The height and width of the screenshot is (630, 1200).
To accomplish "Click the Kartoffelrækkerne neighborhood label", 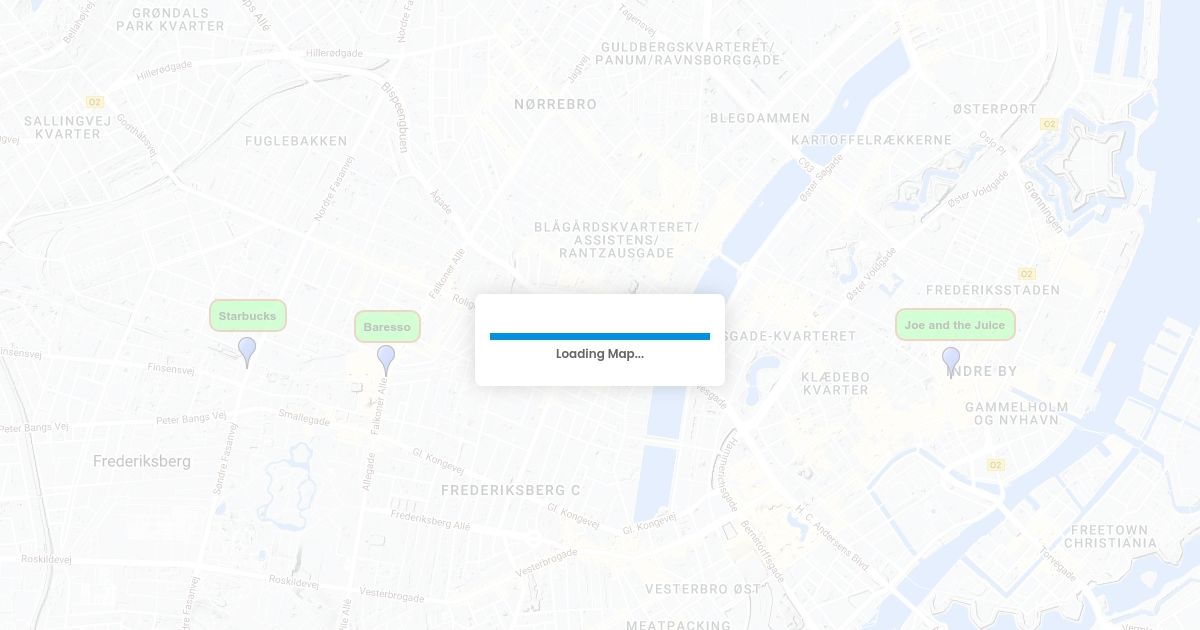I will [871, 140].
